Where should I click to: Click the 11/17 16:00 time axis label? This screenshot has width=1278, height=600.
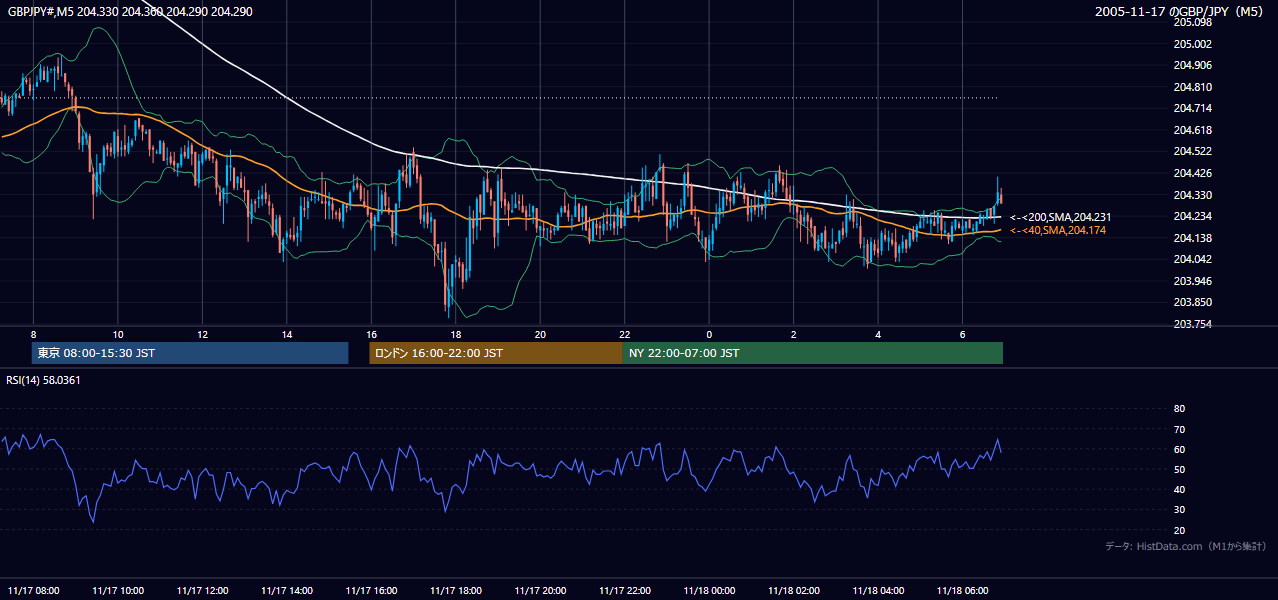[371, 591]
